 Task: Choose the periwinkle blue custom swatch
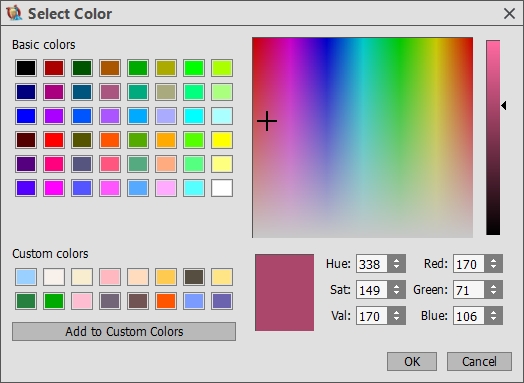pyautogui.click(x=194, y=301)
